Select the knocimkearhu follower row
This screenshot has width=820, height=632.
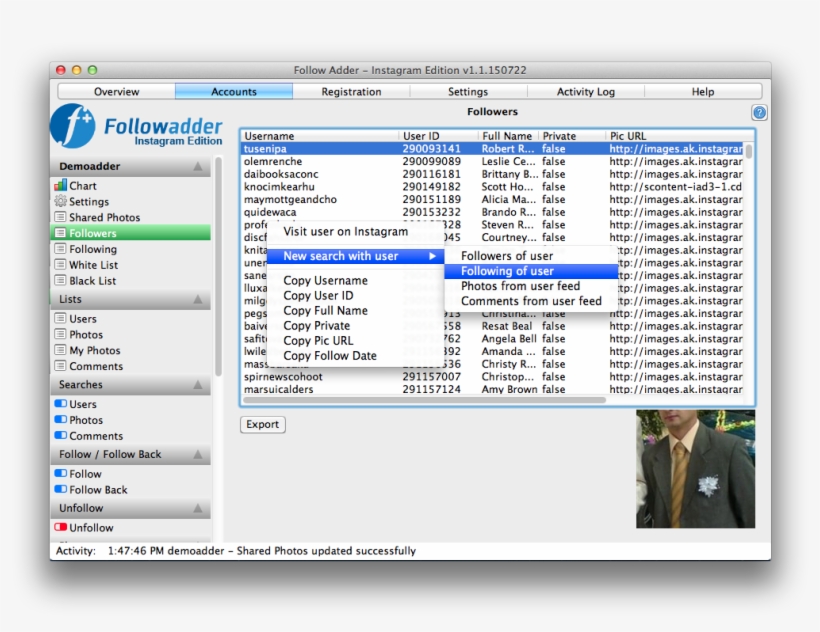pos(492,187)
